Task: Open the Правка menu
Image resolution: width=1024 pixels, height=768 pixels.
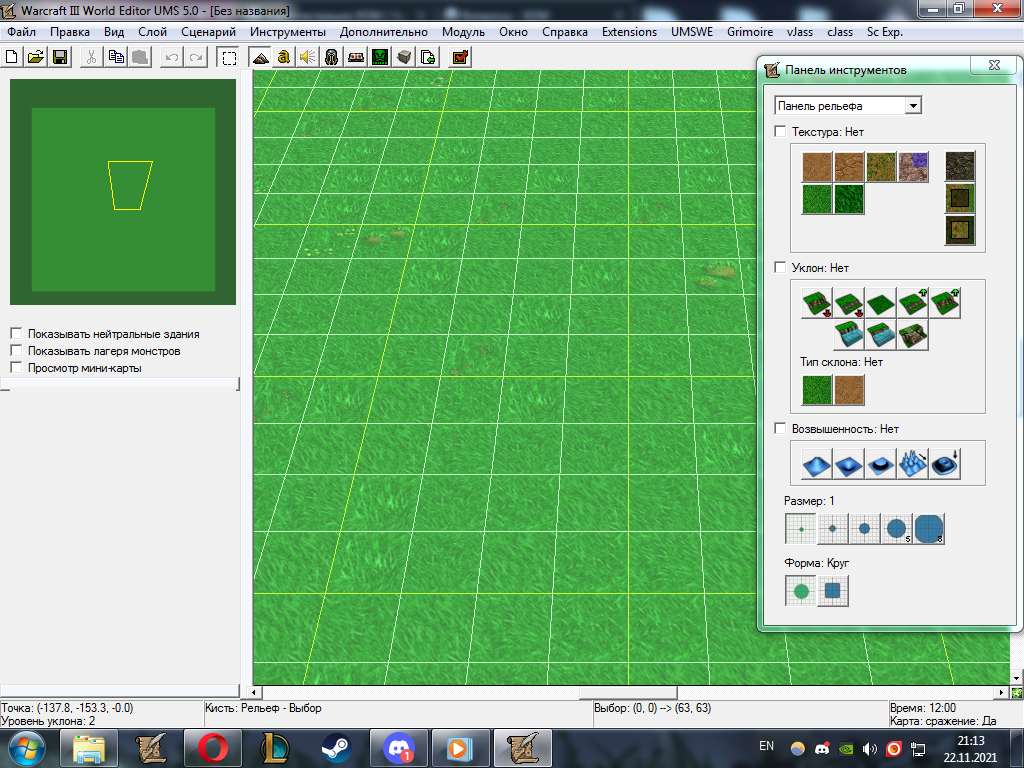Action: click(70, 31)
